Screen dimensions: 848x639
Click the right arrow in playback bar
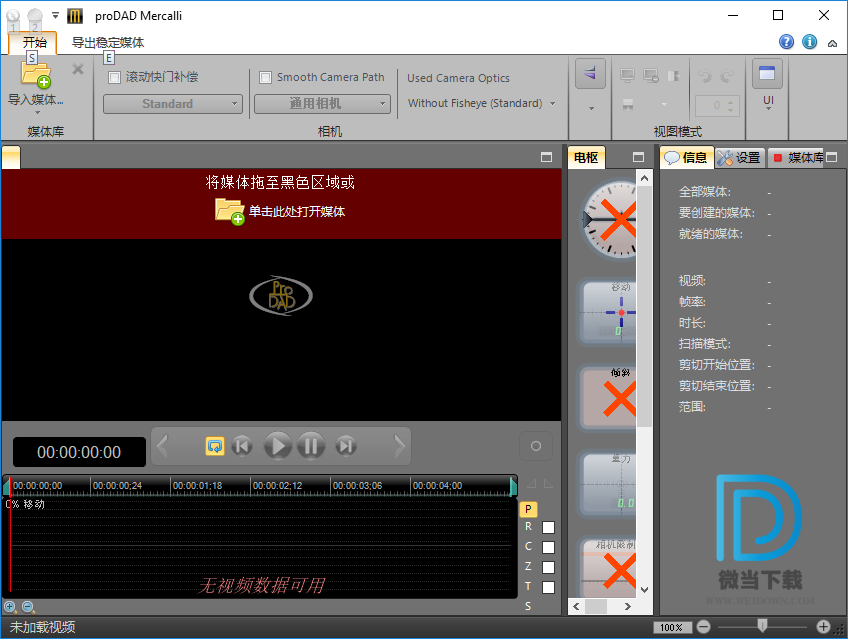pos(399,446)
